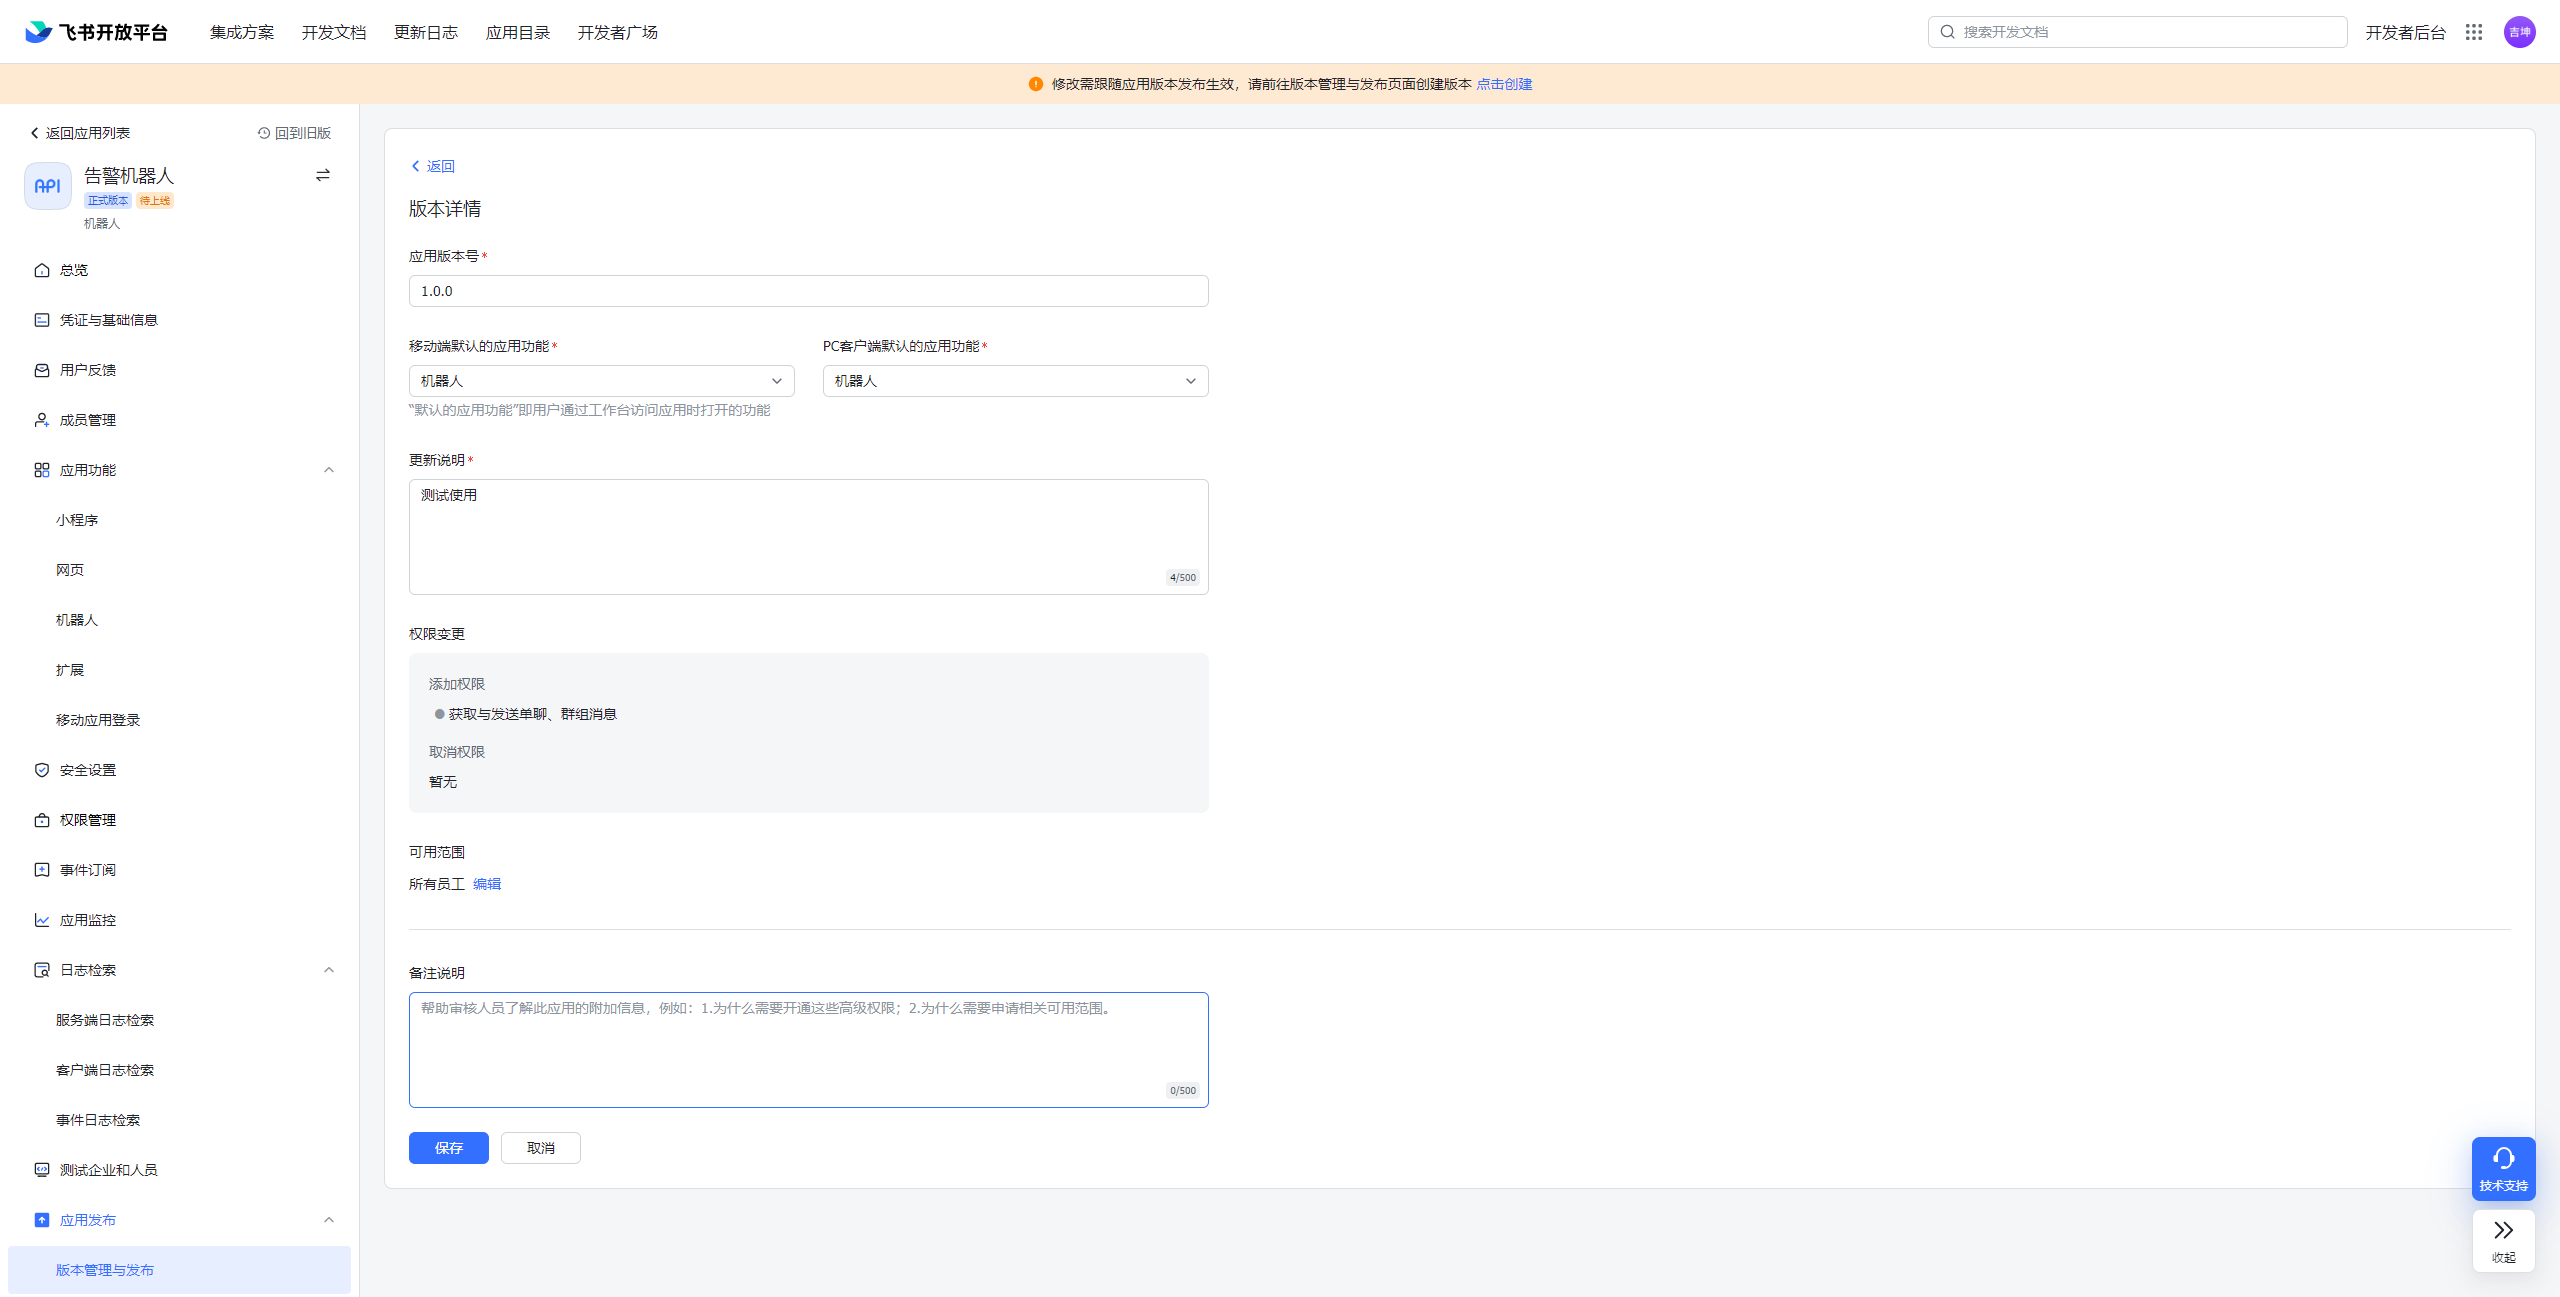
Task: Click the orange warning icon in banner
Action: 1036,84
